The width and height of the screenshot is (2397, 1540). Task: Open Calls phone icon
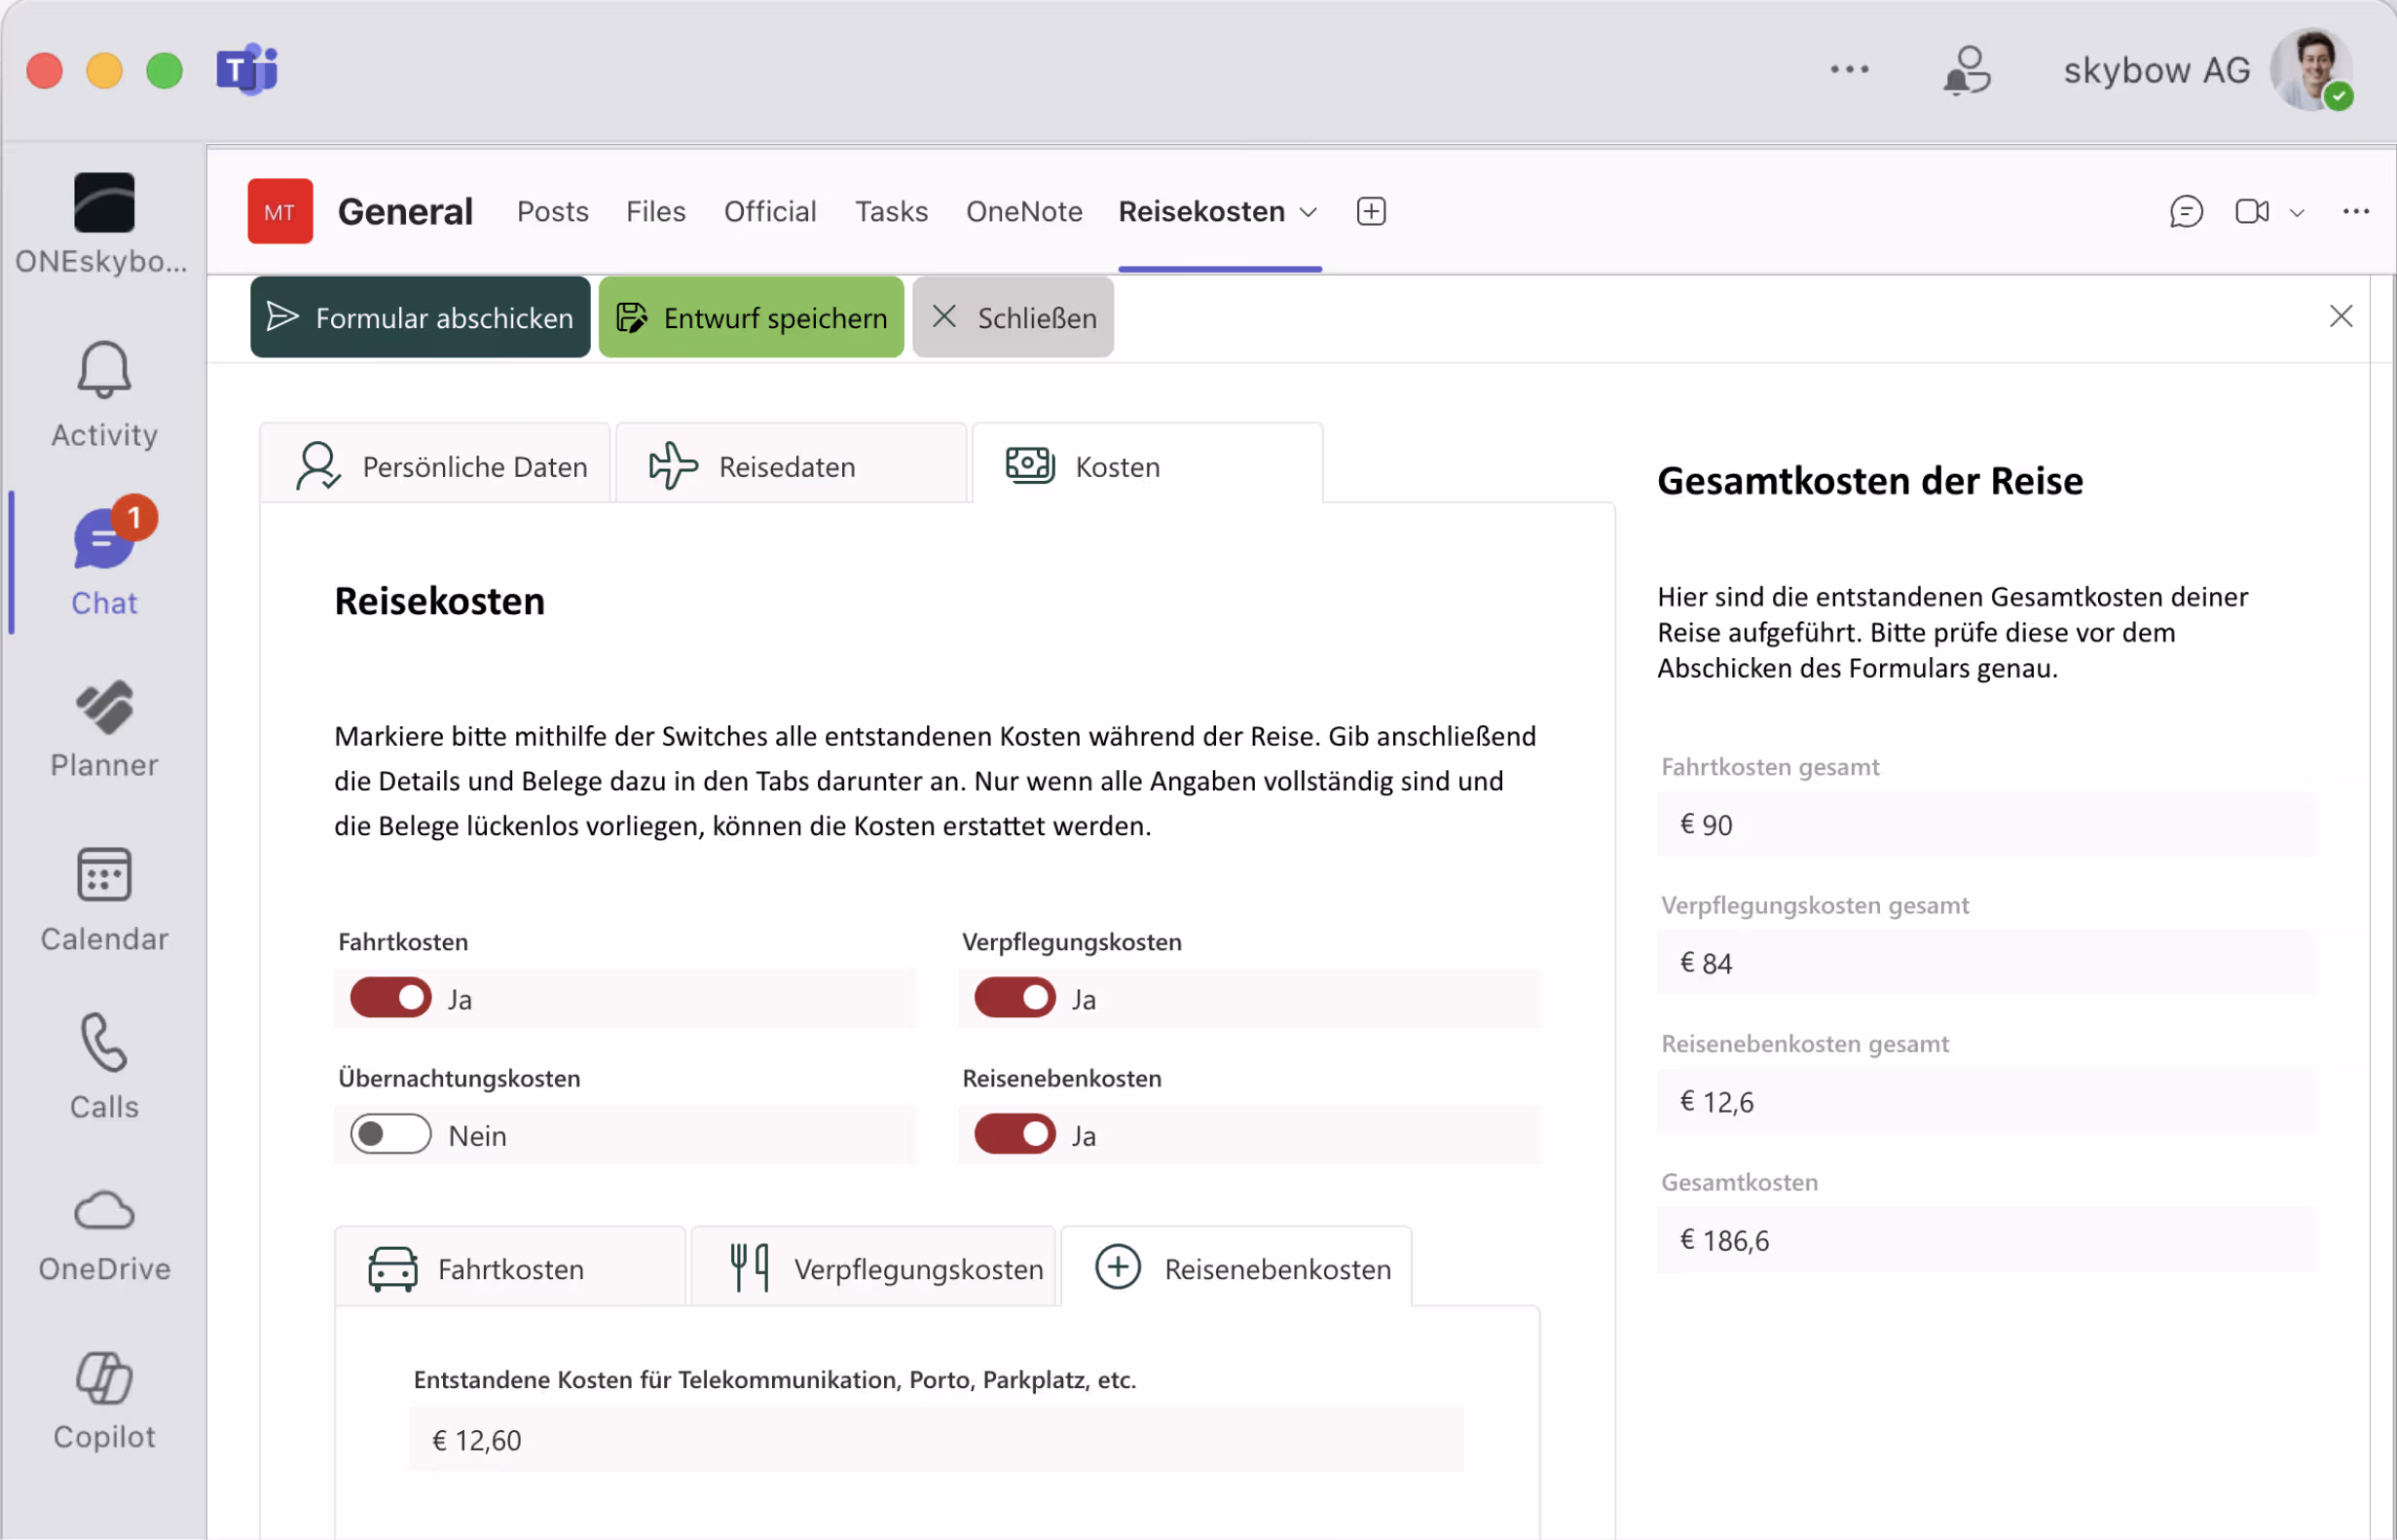click(104, 1043)
